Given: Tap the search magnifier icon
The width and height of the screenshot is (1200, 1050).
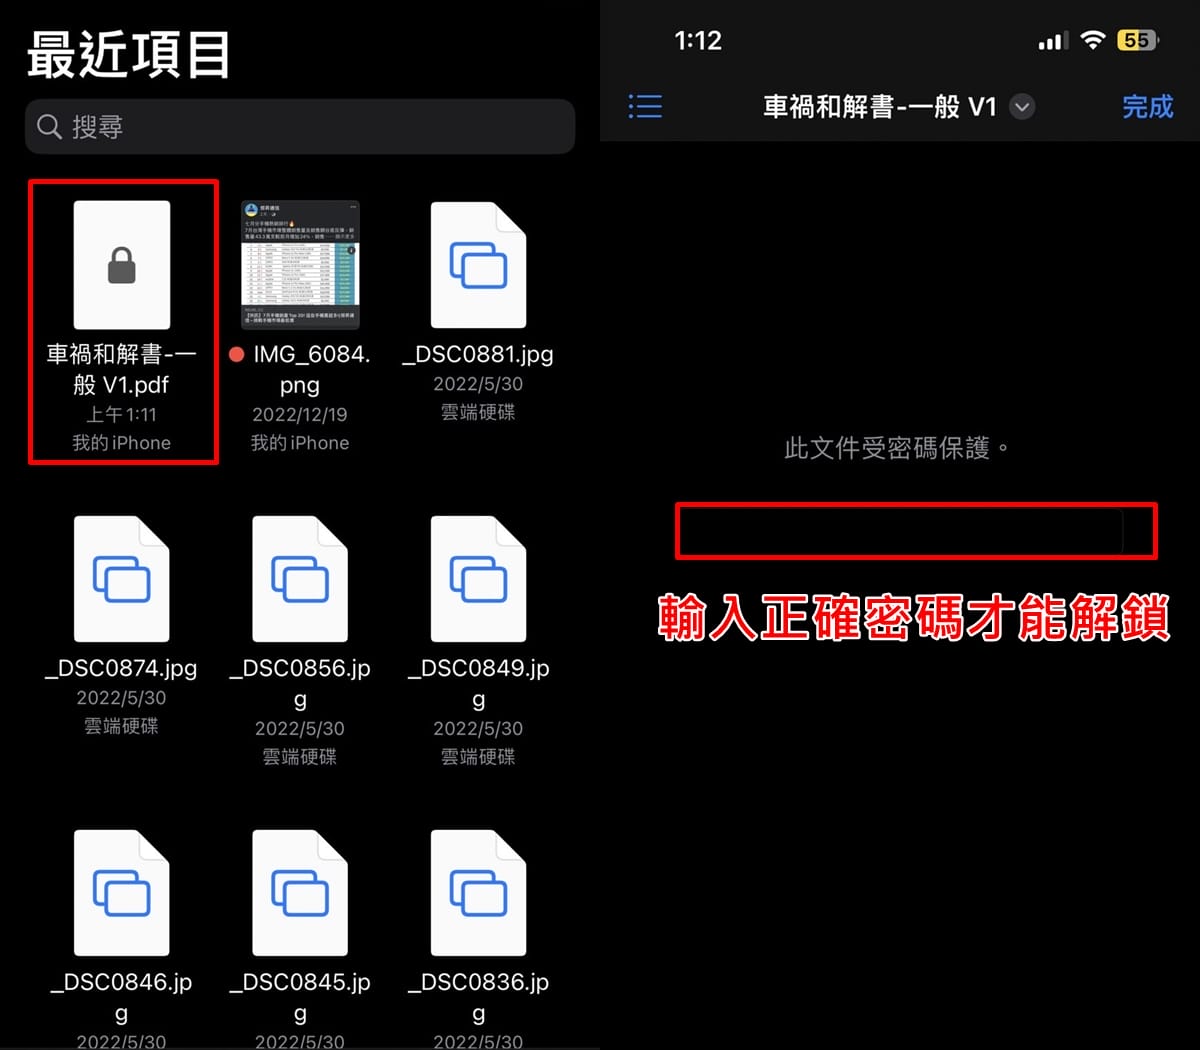Looking at the screenshot, I should [49, 126].
